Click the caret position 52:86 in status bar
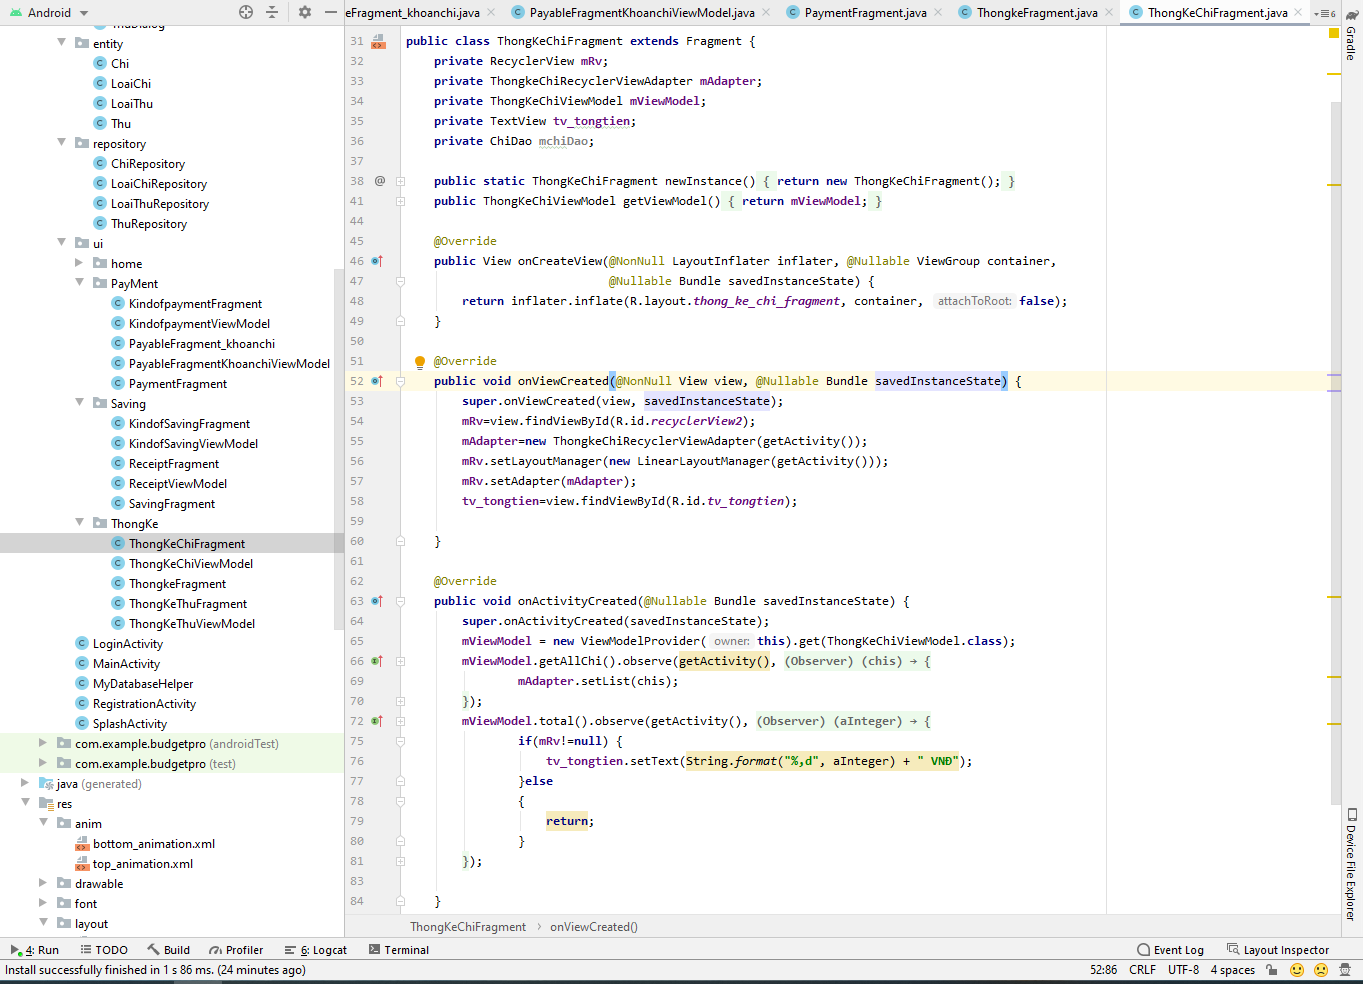Viewport: 1363px width, 984px height. [1103, 970]
